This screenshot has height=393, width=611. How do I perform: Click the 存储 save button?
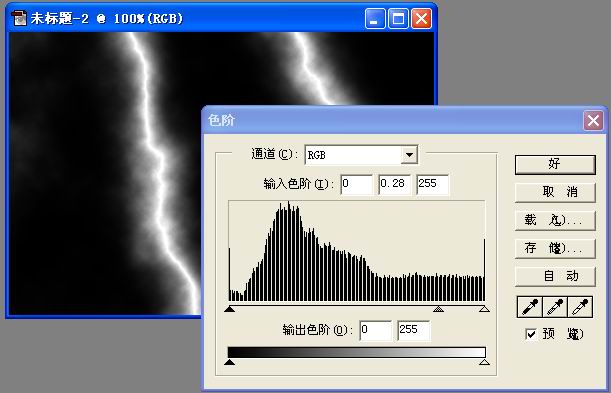[555, 248]
